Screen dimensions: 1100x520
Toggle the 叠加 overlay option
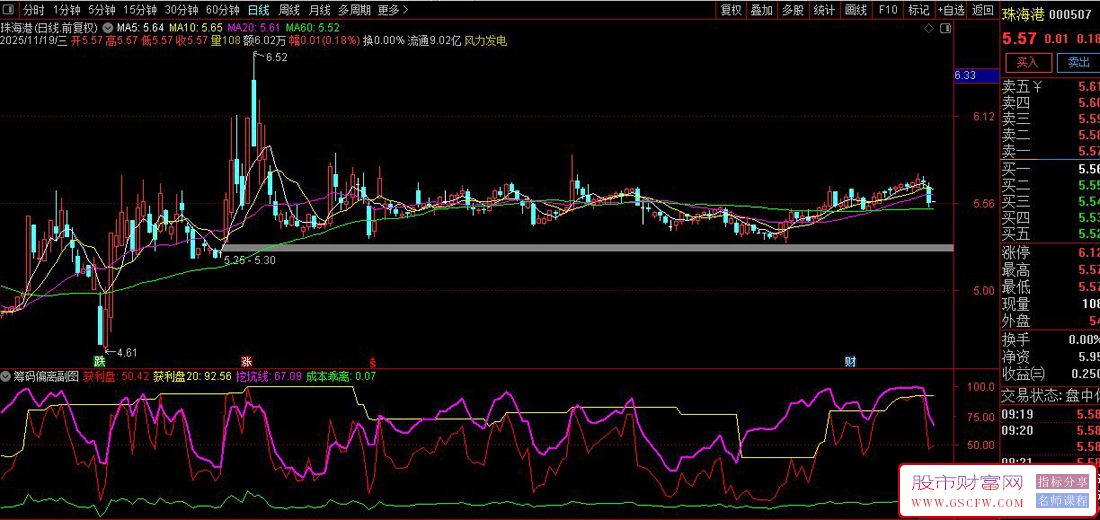tap(762, 10)
